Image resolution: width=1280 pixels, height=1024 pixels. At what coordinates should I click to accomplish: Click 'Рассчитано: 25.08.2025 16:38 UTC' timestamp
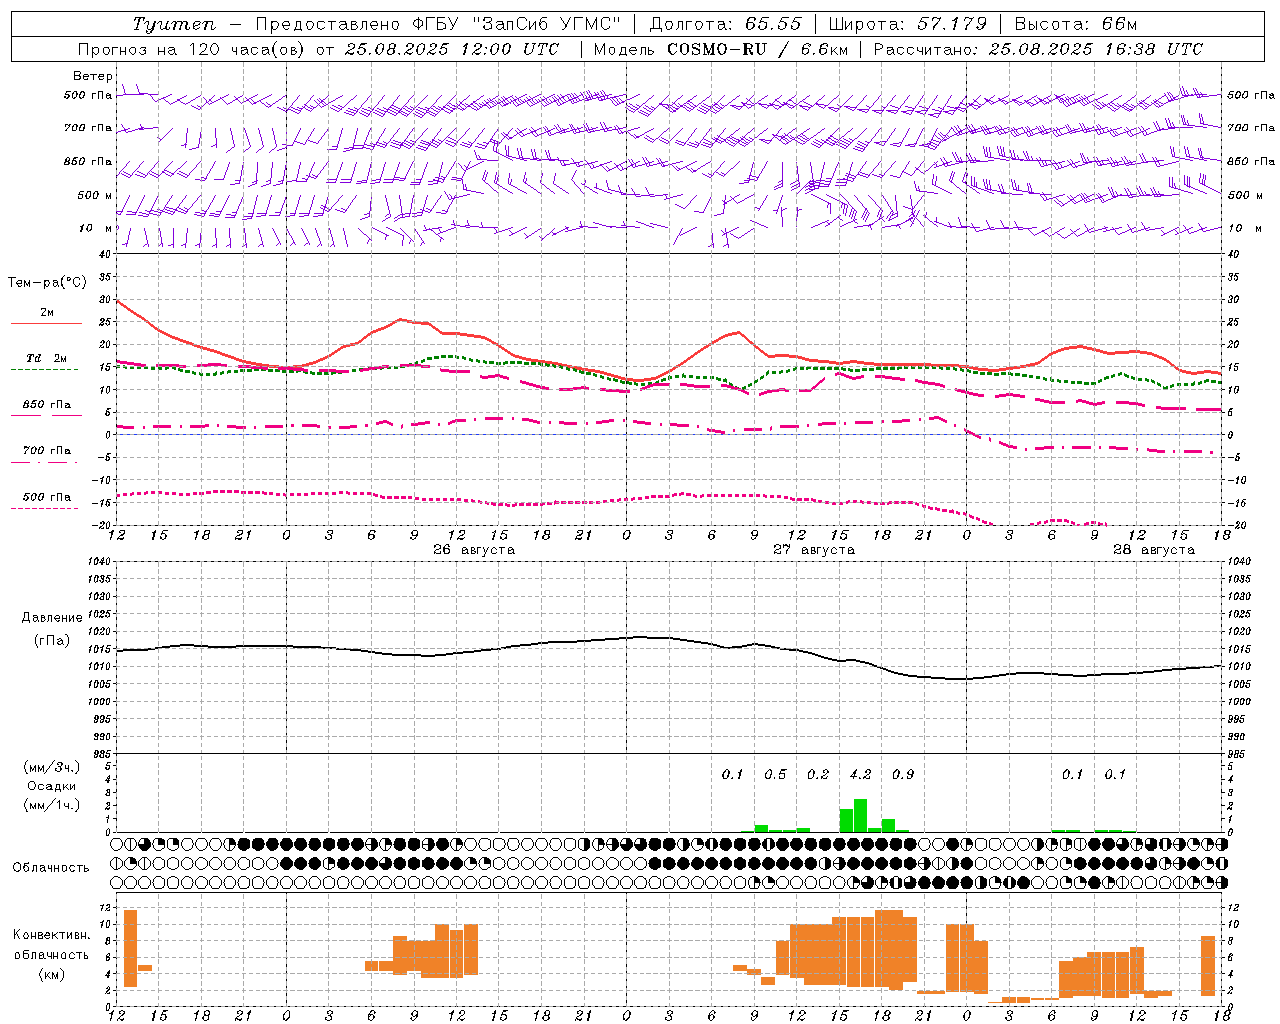pos(1038,49)
